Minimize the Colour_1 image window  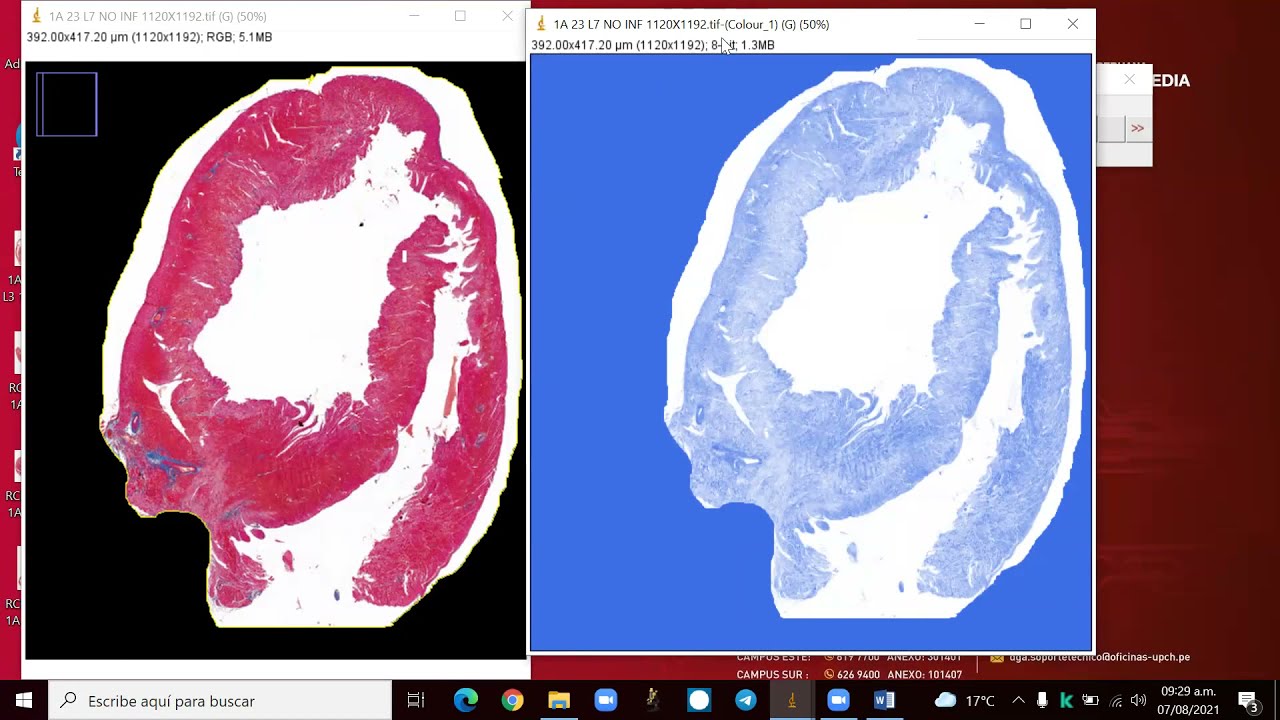tap(979, 24)
